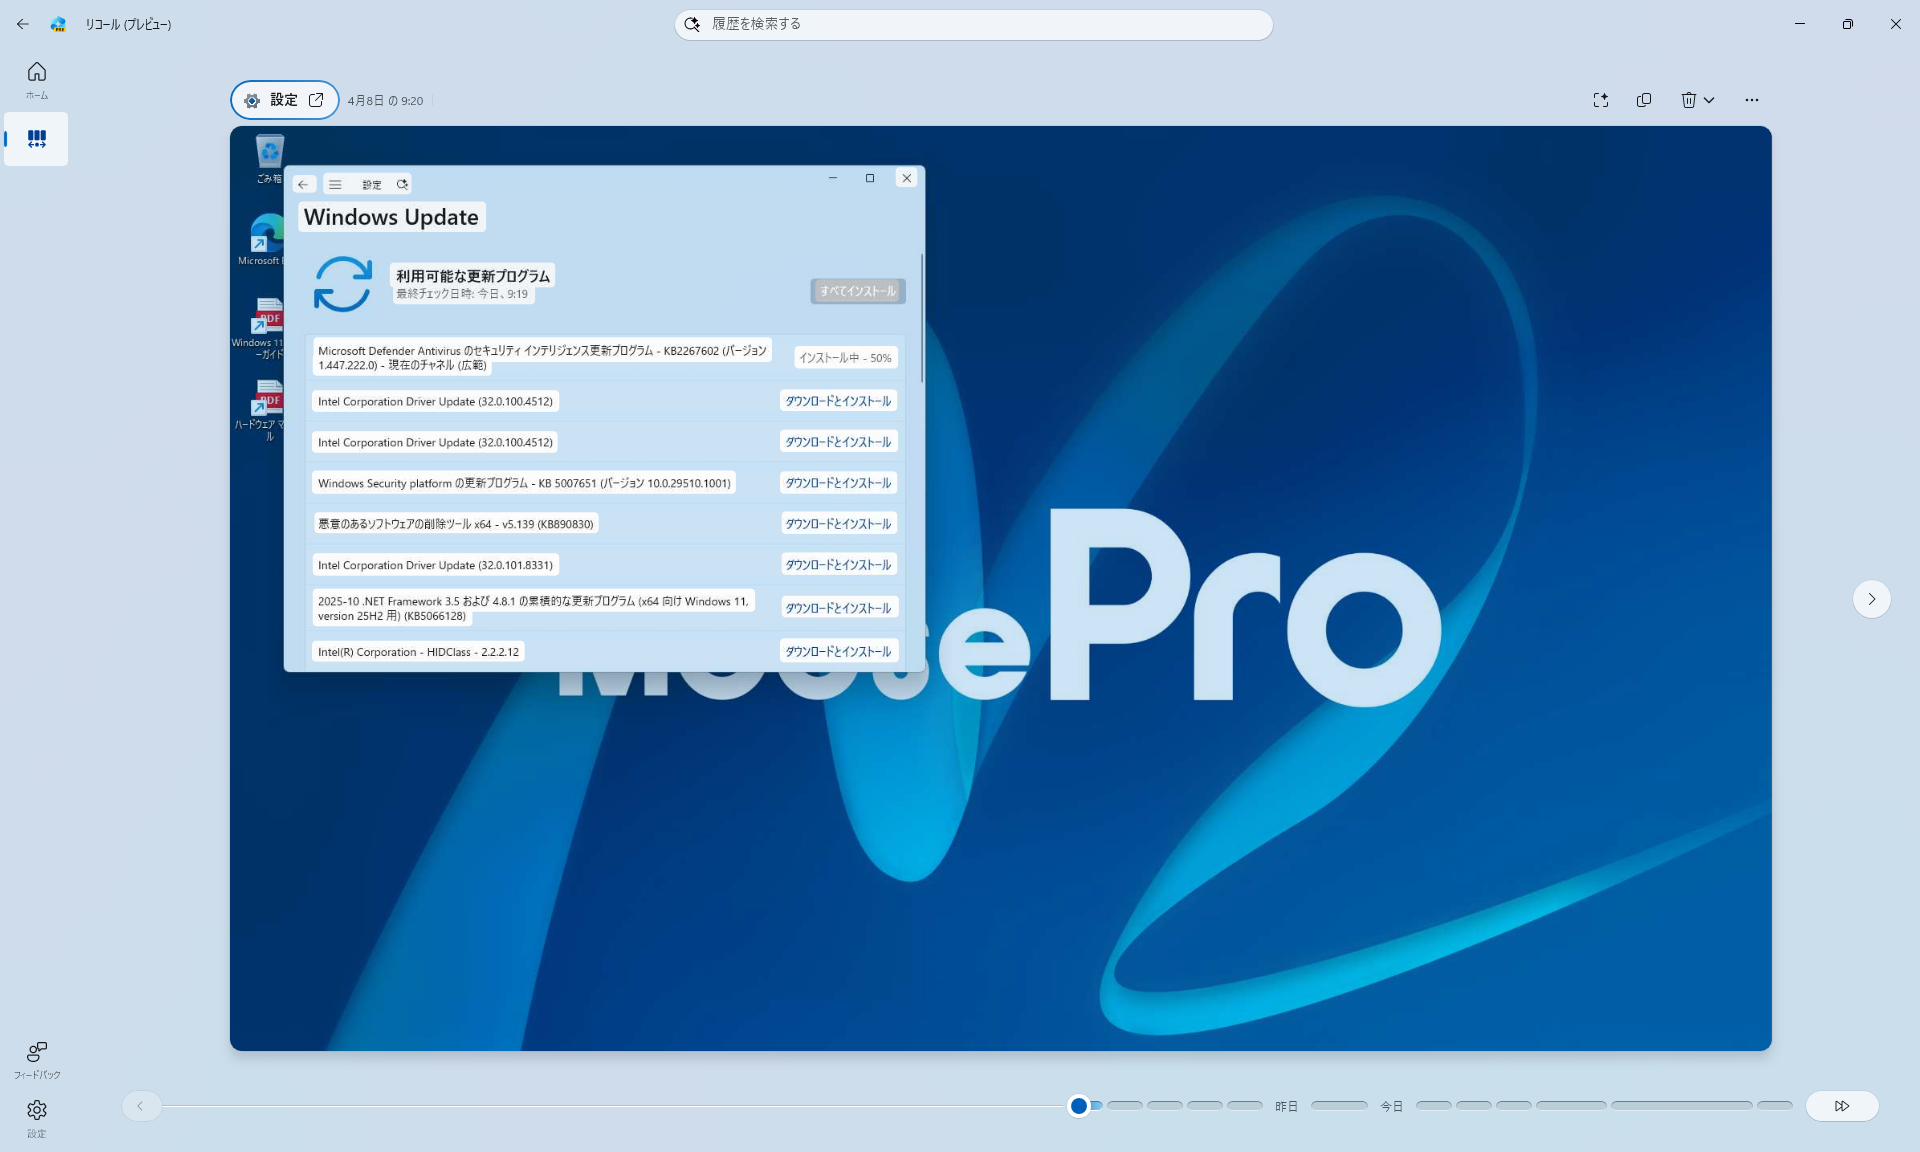Open Feedback from the sidebar
1920x1152 pixels.
[37, 1059]
